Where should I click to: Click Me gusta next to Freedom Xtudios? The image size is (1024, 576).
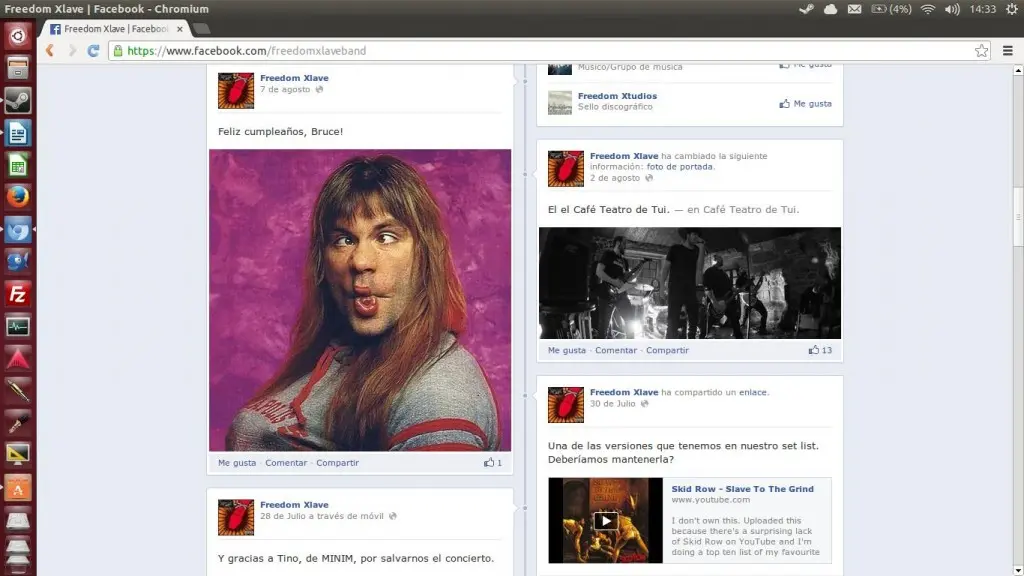[805, 104]
